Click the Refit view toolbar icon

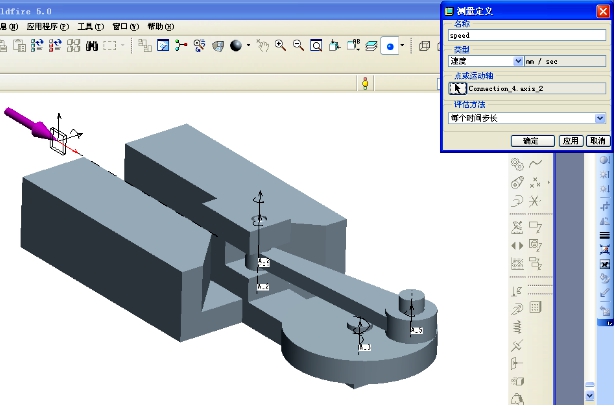tap(316, 46)
